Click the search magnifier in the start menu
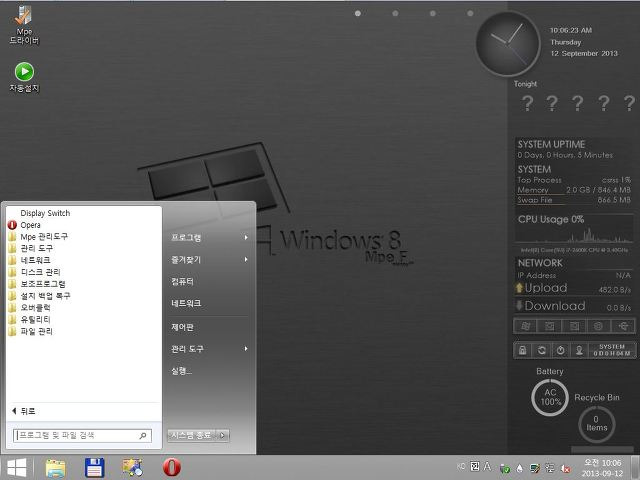The image size is (640, 480). [x=143, y=436]
